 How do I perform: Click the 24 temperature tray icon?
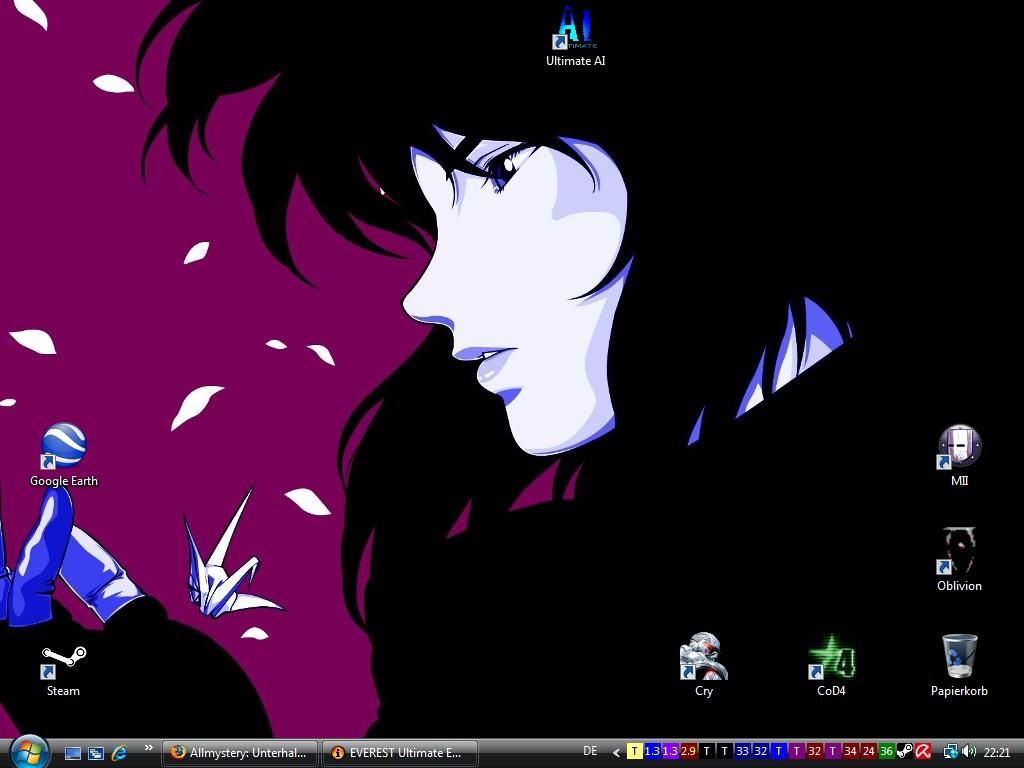coord(869,752)
